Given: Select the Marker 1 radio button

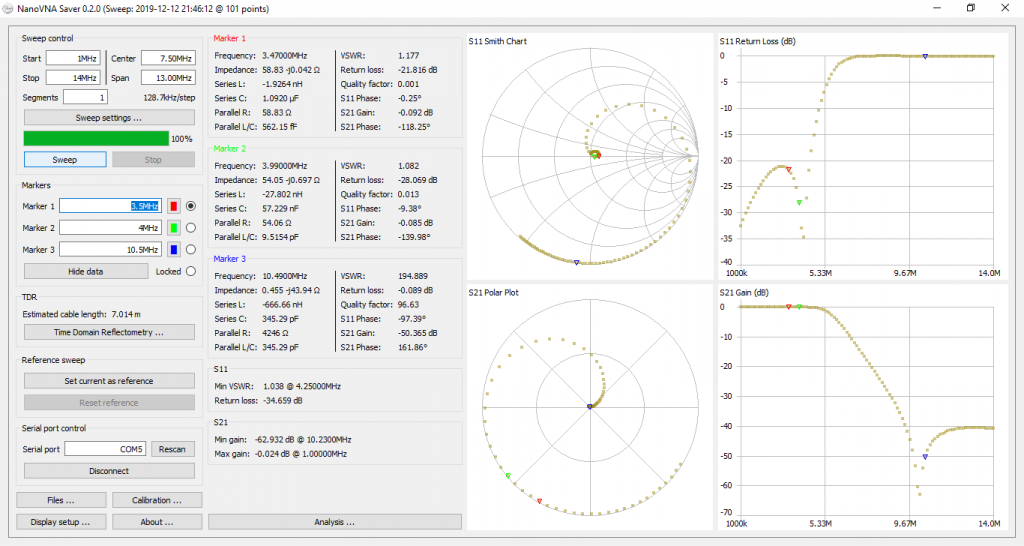Looking at the screenshot, I should pos(191,206).
